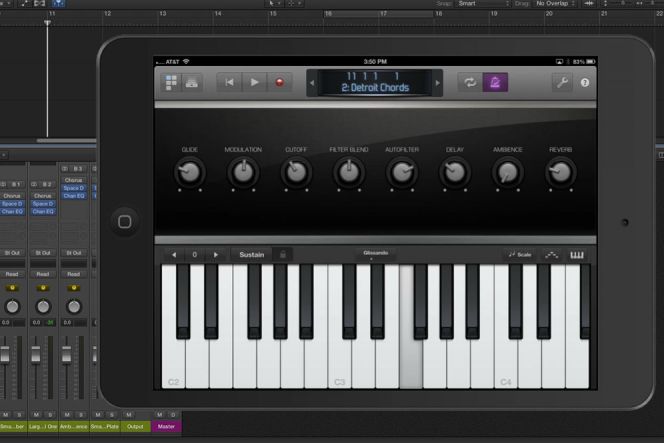Switch the Glissando mode selector

point(375,254)
